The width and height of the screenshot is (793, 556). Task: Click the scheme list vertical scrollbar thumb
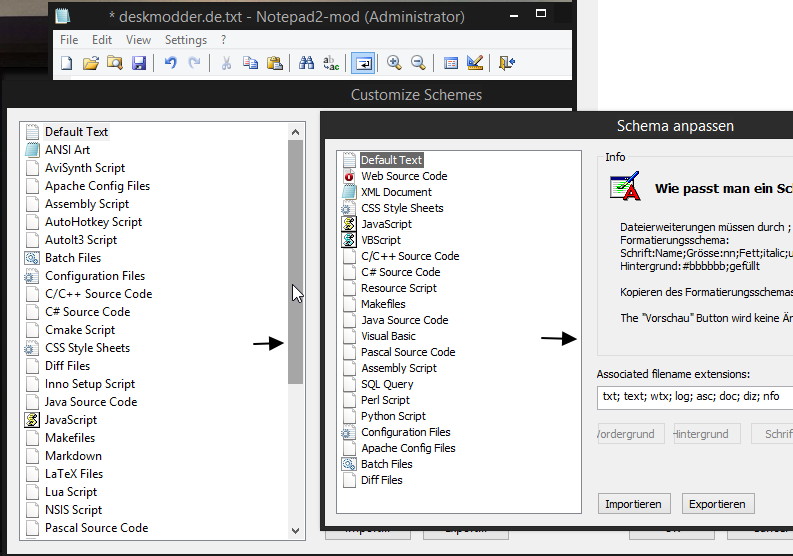pyautogui.click(x=296, y=262)
